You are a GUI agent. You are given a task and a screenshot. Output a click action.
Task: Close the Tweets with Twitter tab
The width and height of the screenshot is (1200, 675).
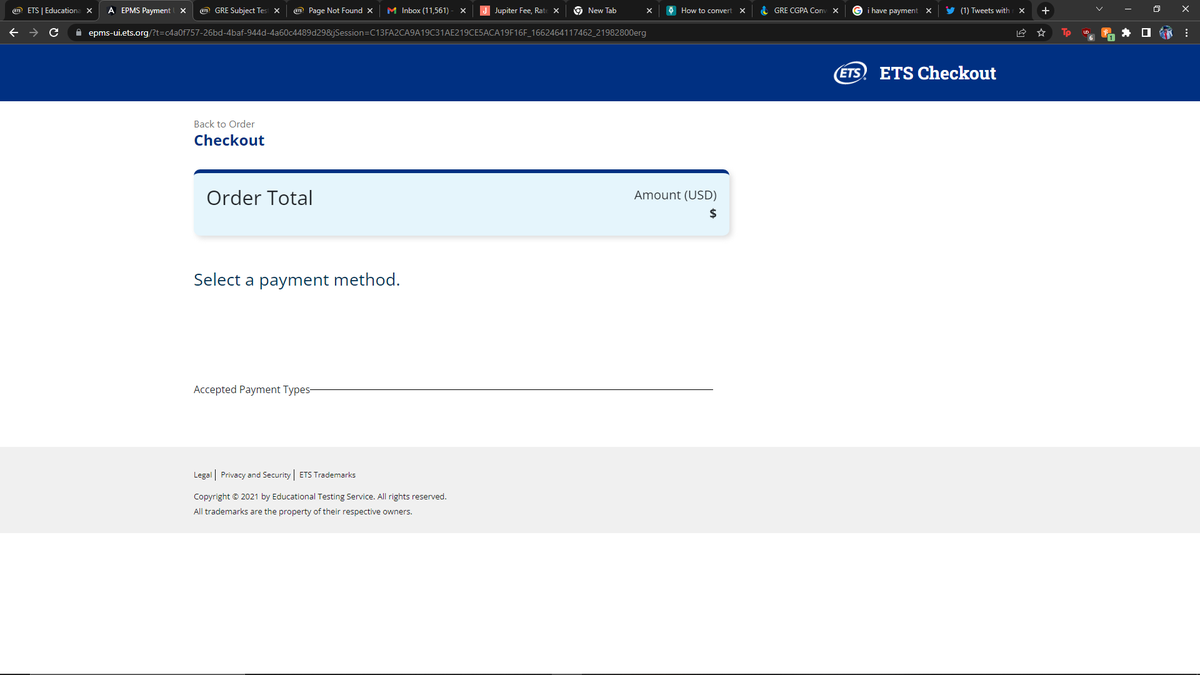coord(1022,10)
